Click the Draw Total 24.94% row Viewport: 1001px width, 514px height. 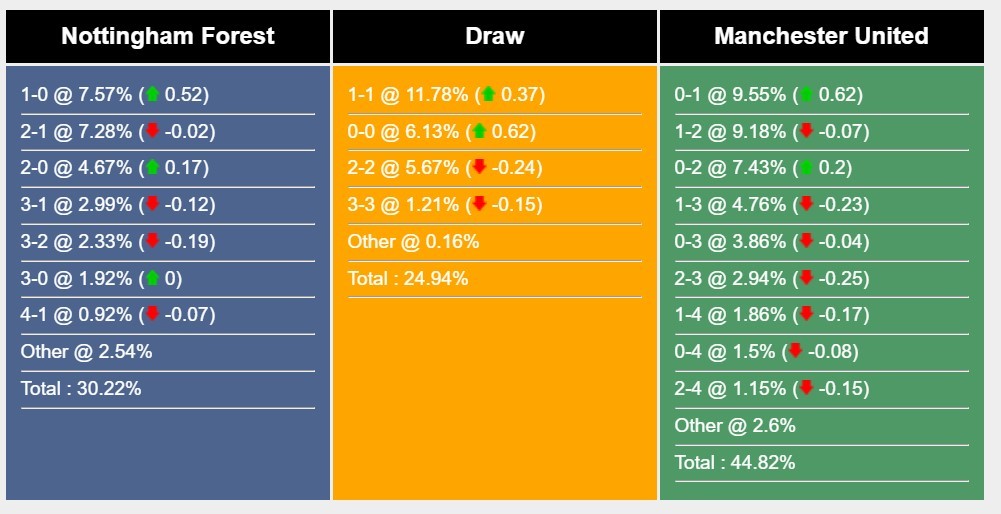pyautogui.click(x=495, y=279)
